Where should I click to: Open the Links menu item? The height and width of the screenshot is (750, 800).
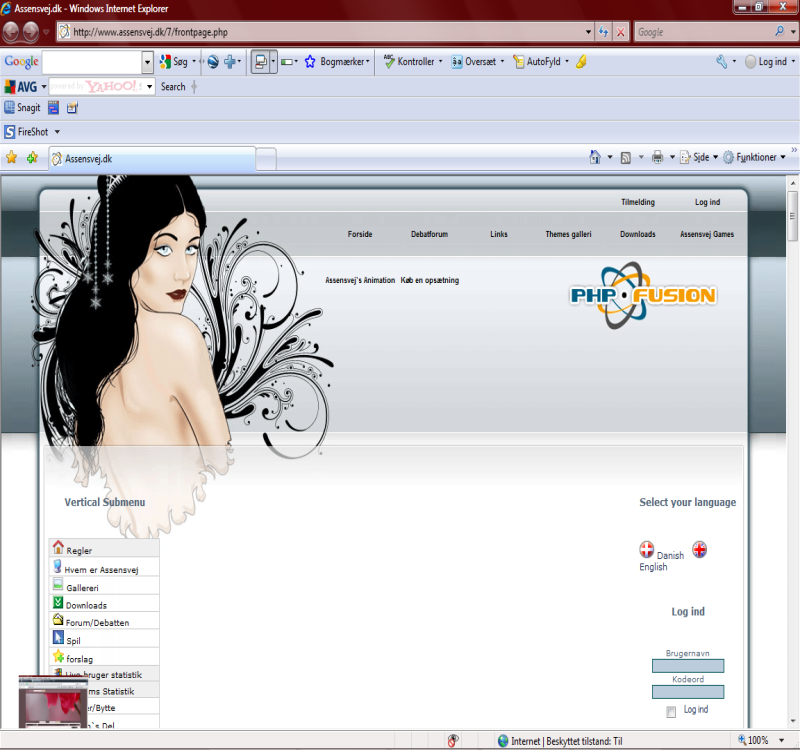pyautogui.click(x=499, y=234)
